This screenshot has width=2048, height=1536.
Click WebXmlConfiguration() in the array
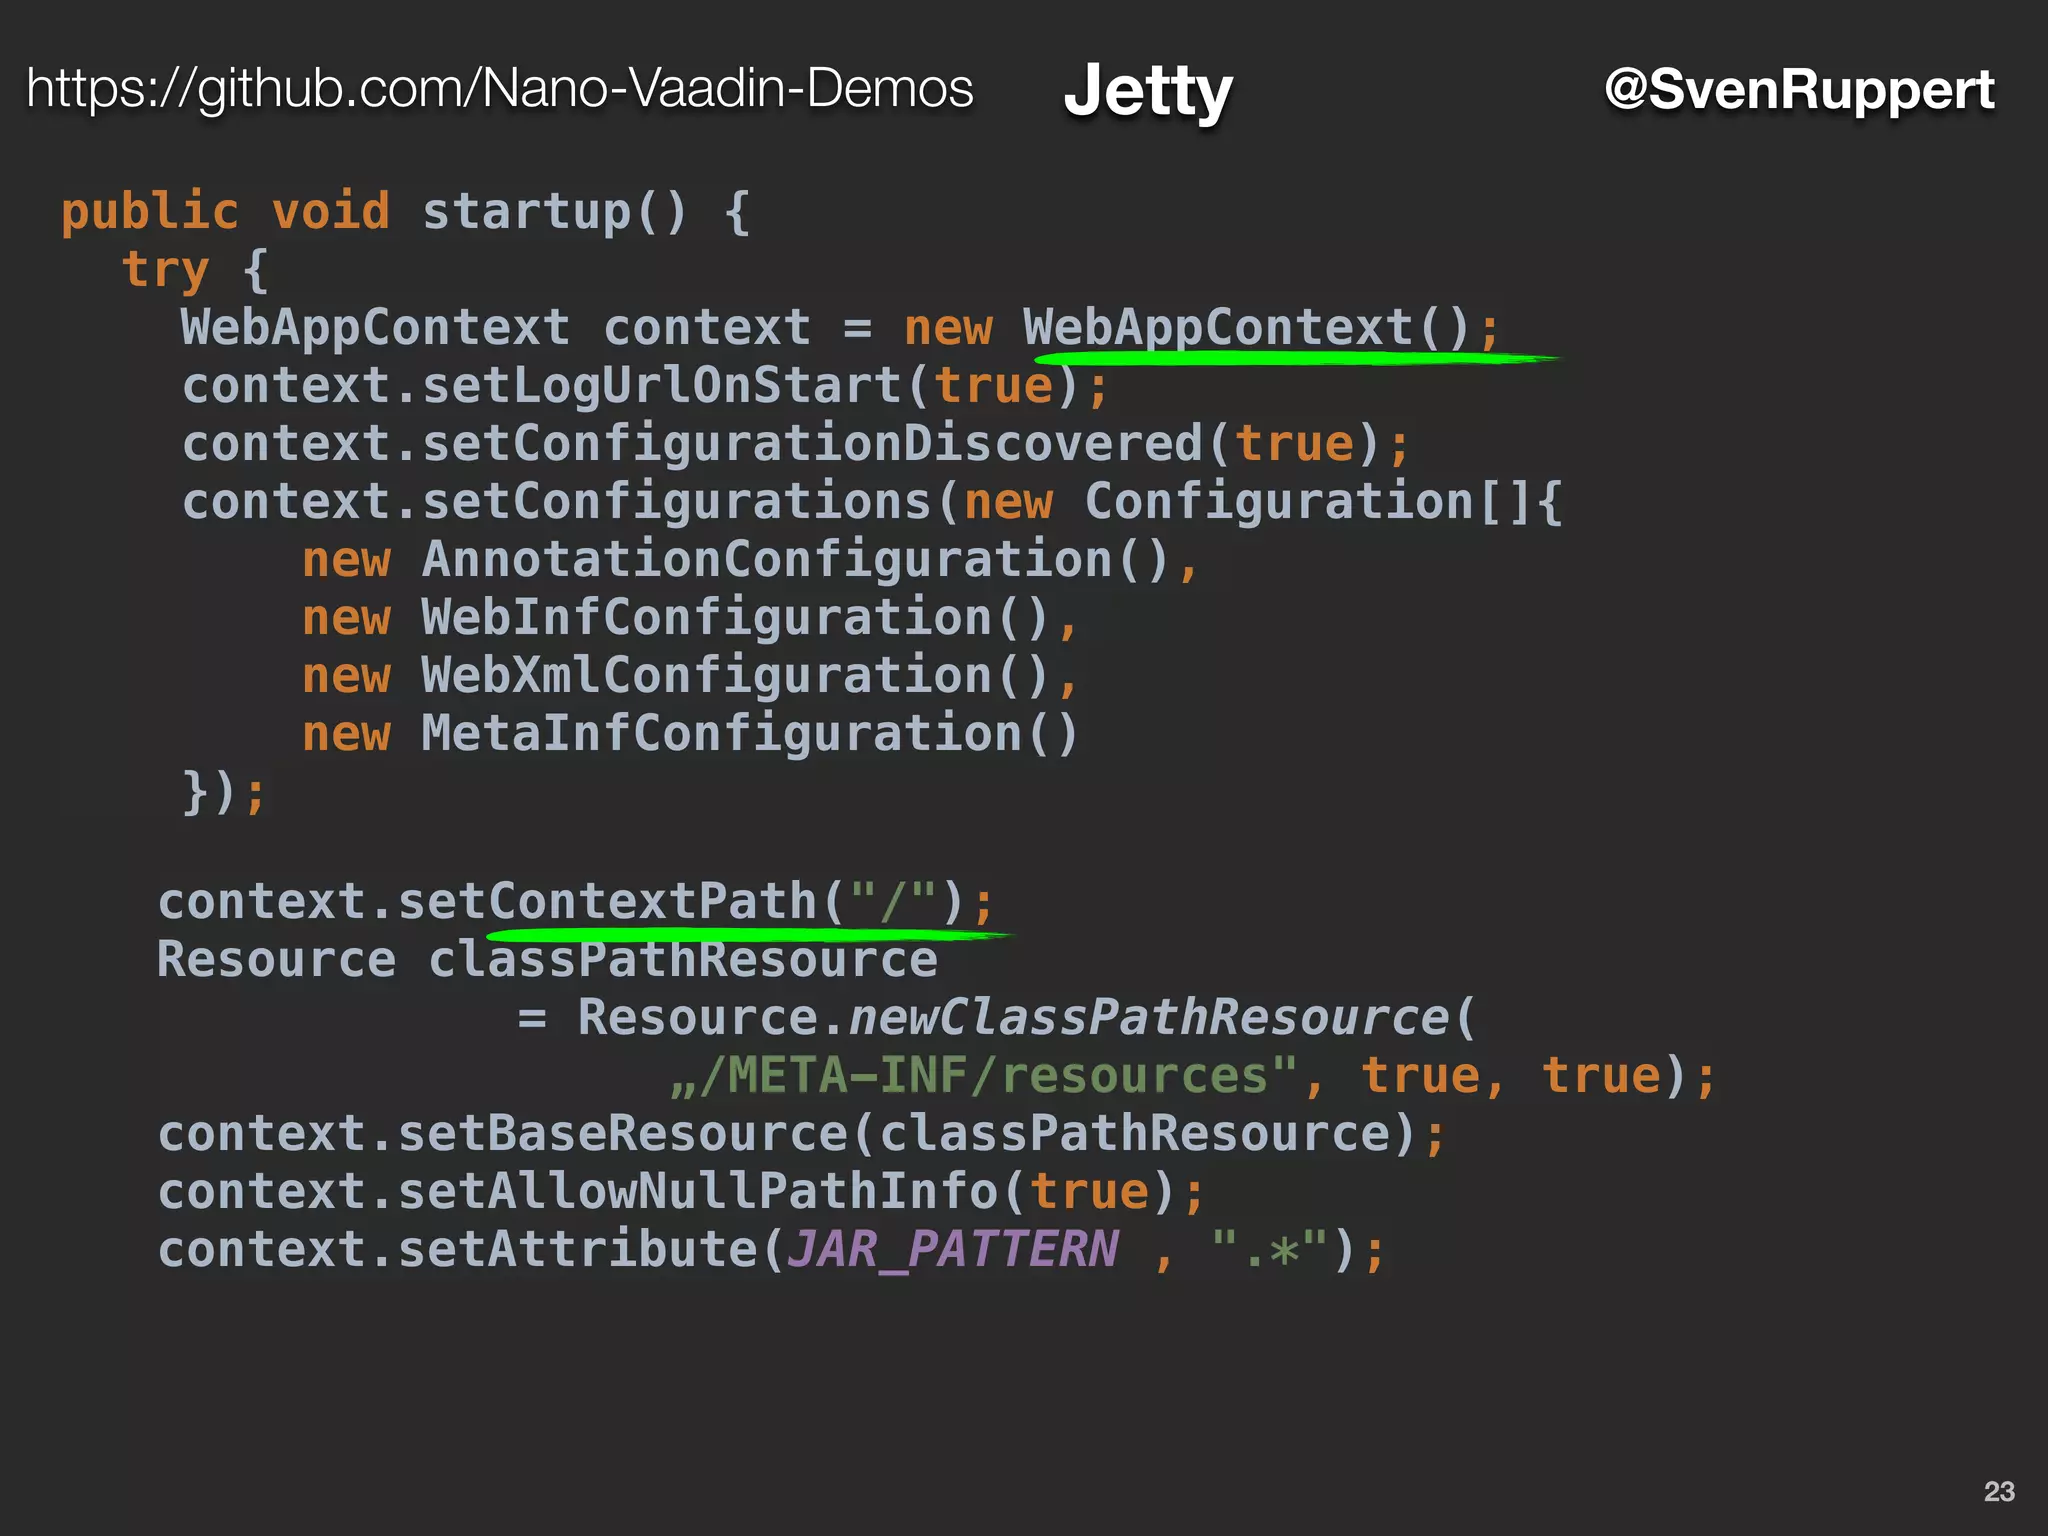click(x=735, y=676)
